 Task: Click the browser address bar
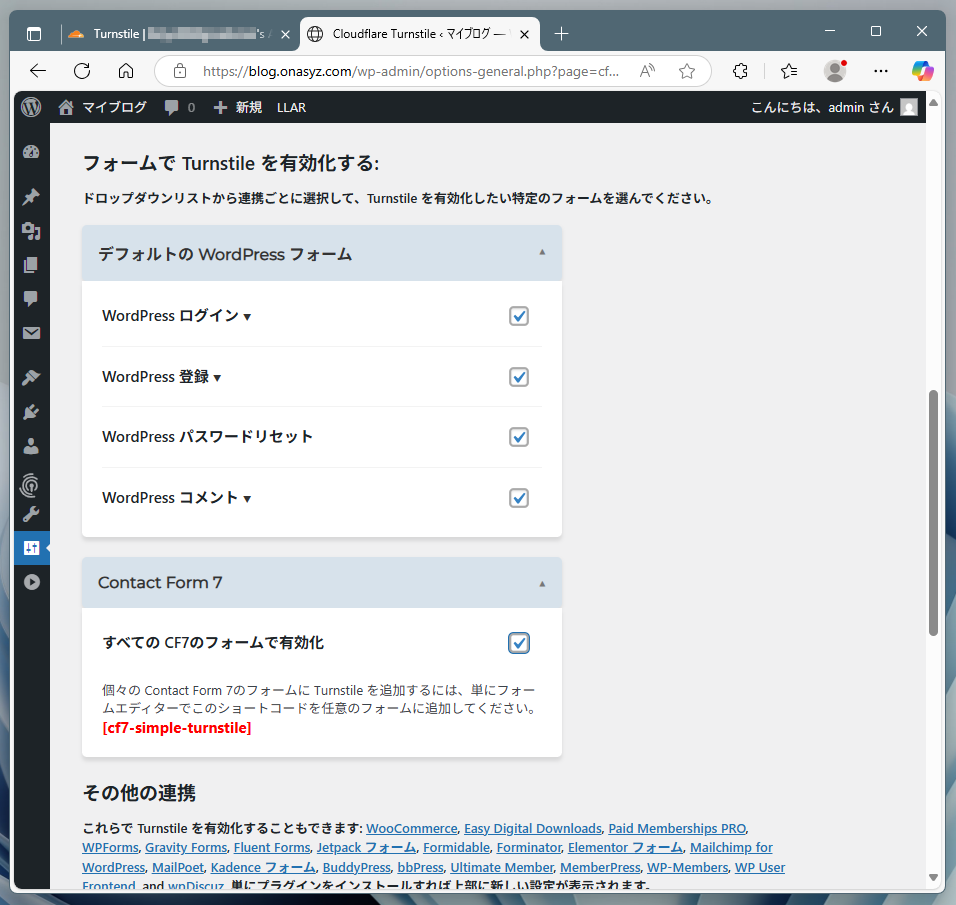[x=410, y=71]
